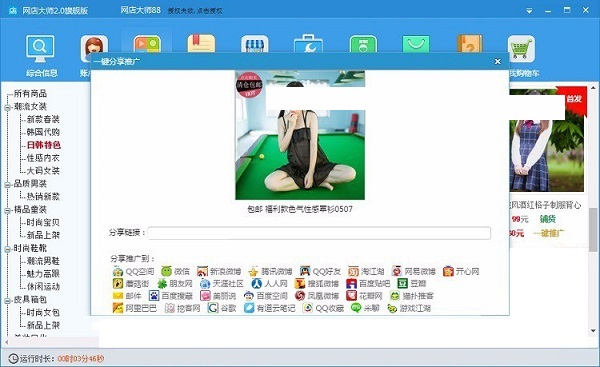Share to 花瓣网
The width and height of the screenshot is (600, 367).
coord(364,296)
